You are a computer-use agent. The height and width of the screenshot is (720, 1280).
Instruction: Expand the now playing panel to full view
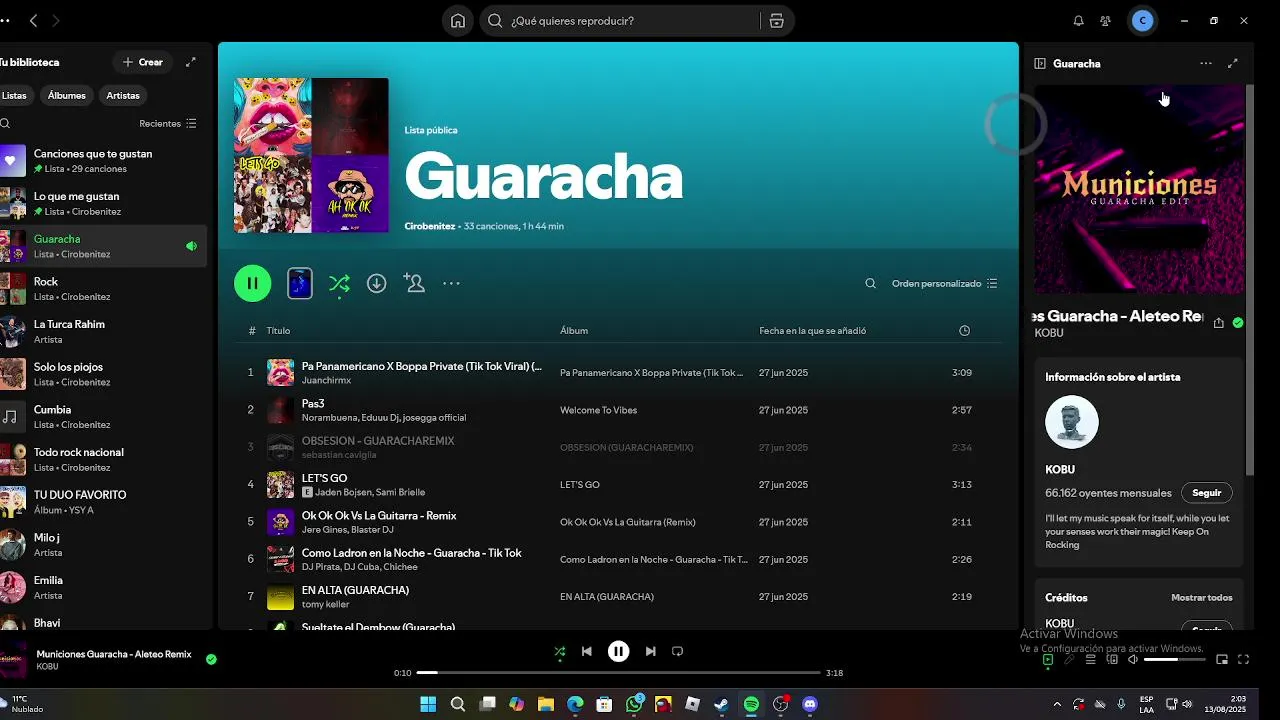[1233, 63]
